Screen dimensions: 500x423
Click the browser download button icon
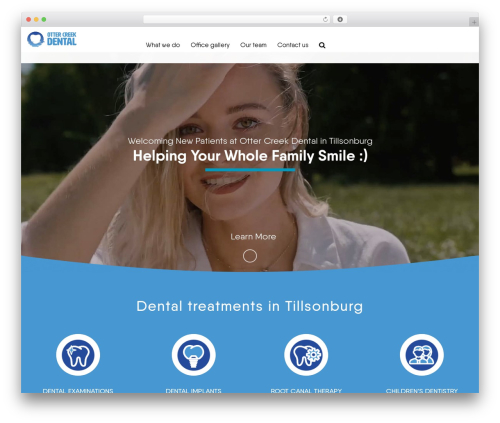point(340,20)
